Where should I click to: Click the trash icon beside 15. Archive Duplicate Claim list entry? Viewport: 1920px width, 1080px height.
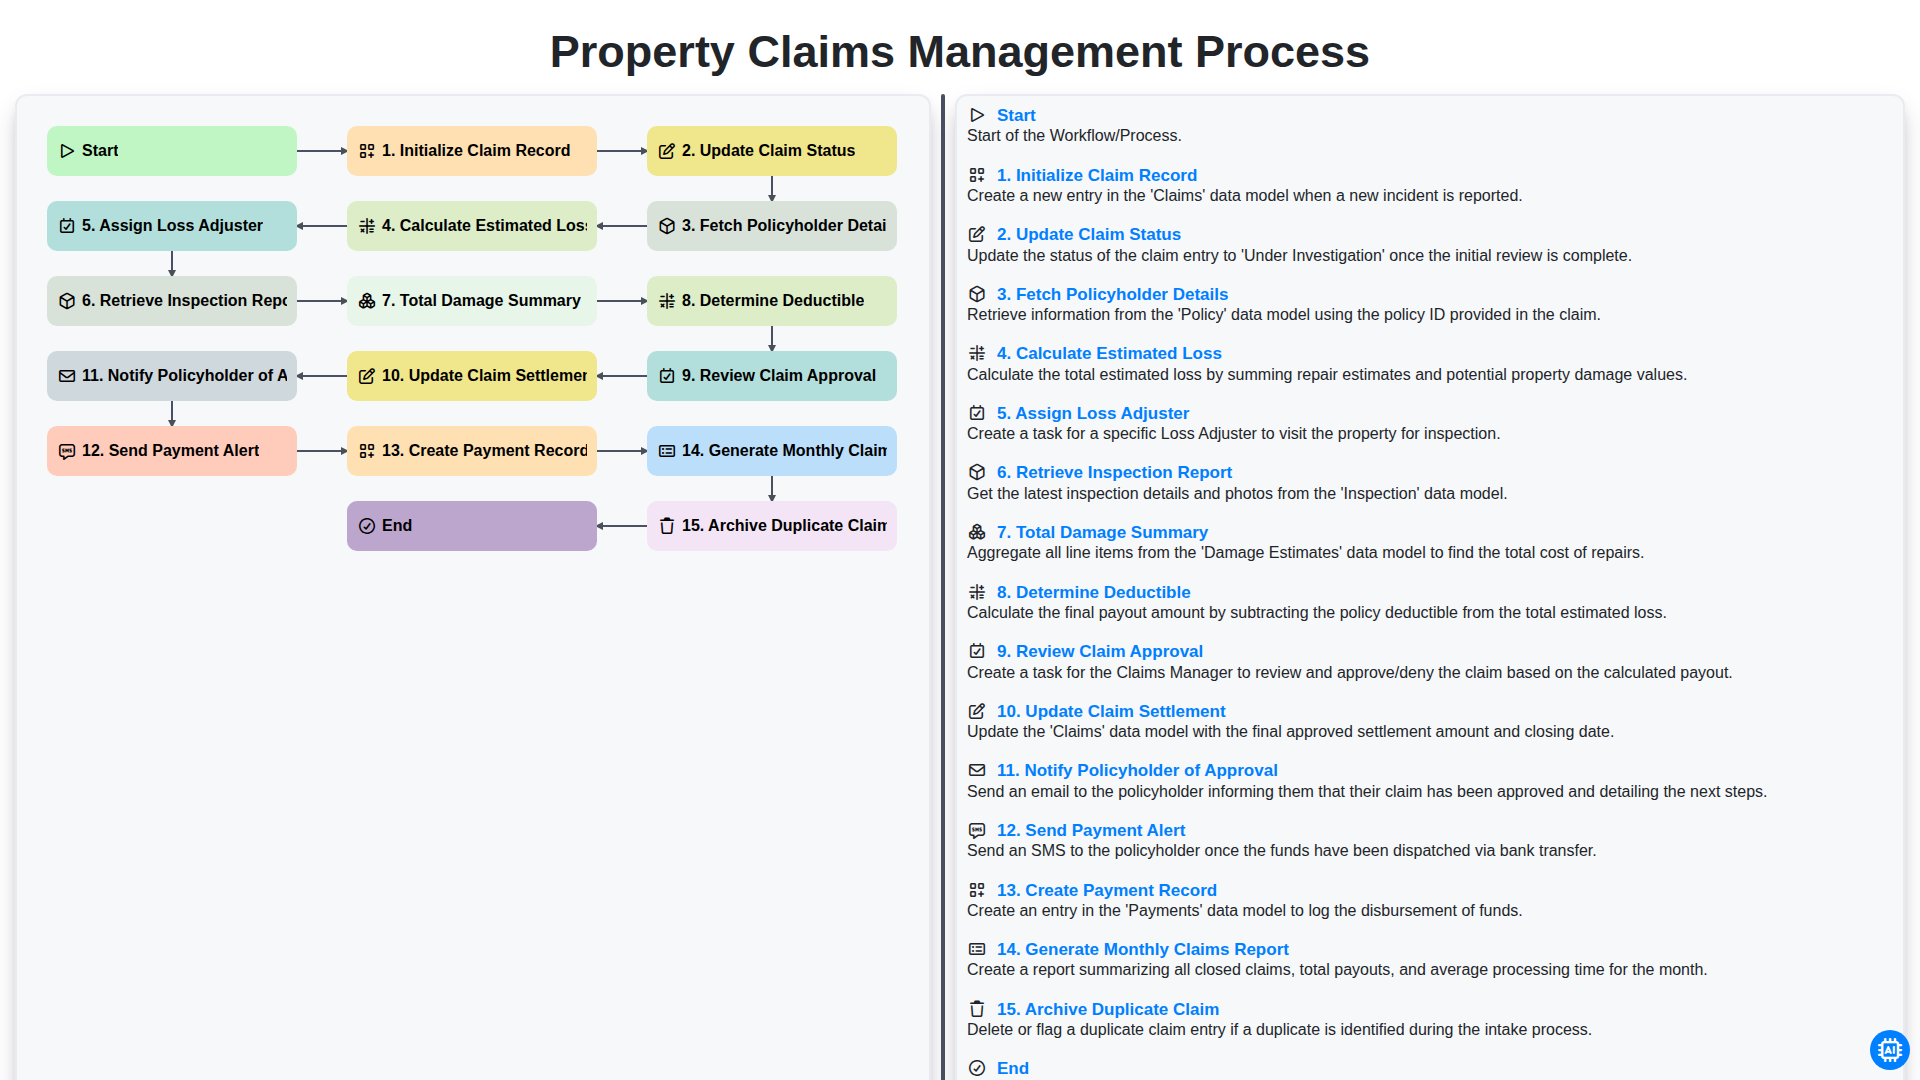point(977,1009)
